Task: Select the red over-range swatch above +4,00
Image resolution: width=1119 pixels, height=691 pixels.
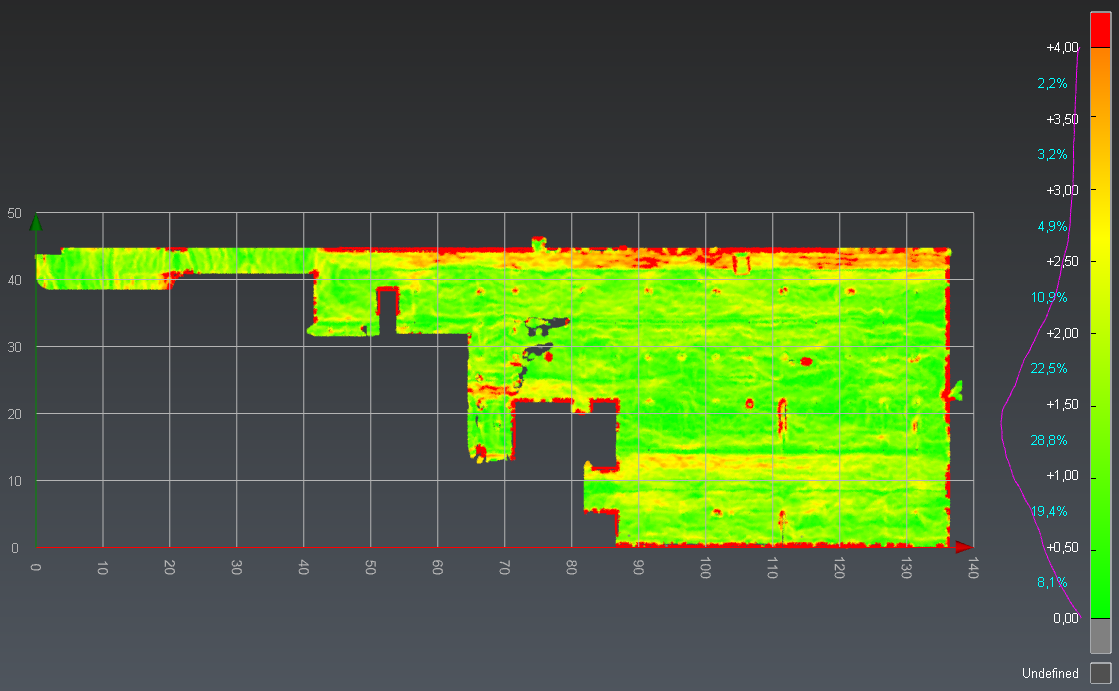Action: pos(1100,29)
